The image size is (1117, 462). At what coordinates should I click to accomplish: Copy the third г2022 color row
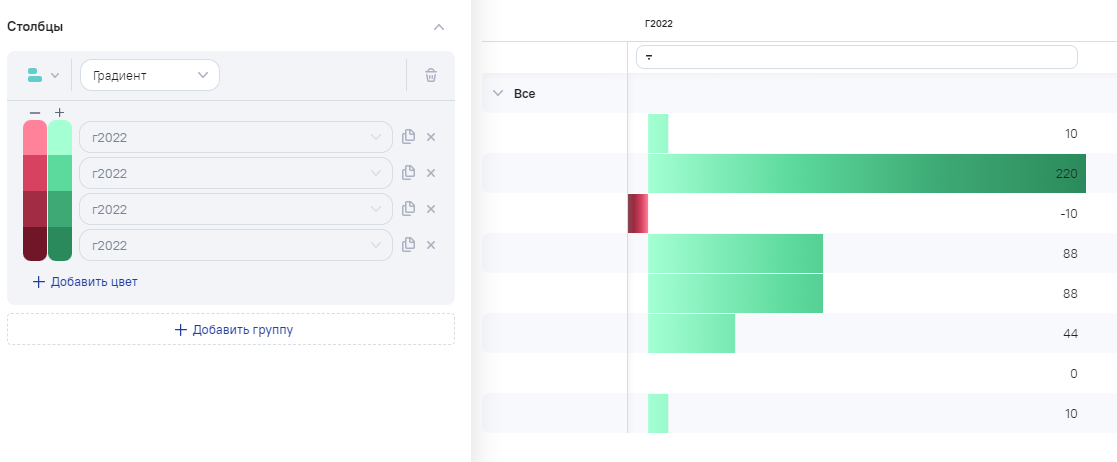408,209
